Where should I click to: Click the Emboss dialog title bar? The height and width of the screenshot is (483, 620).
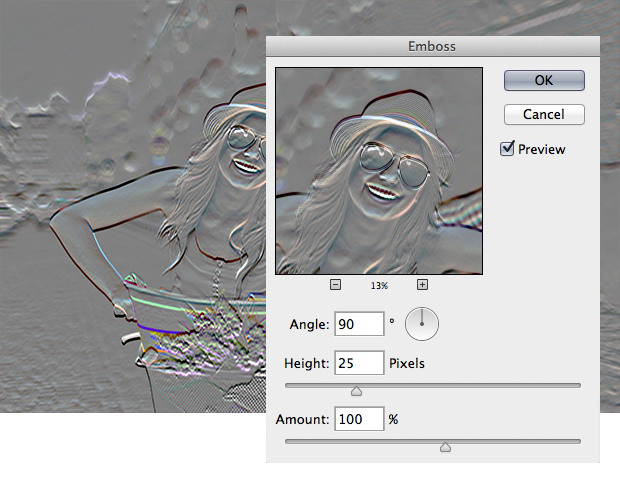pos(433,46)
